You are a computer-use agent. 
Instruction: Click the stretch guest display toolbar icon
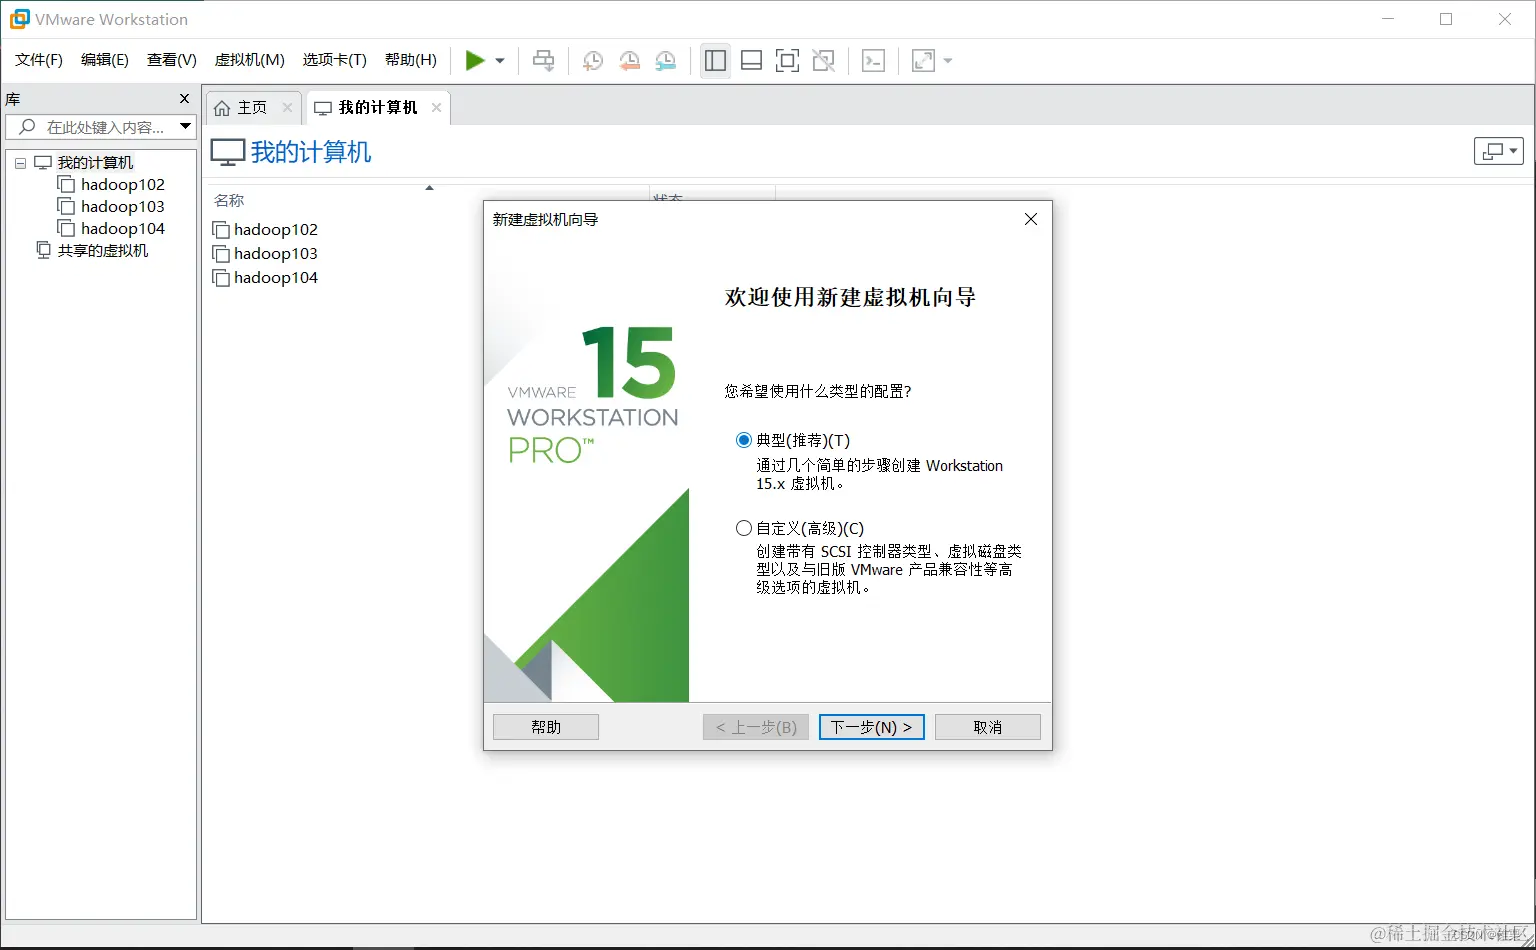click(923, 61)
